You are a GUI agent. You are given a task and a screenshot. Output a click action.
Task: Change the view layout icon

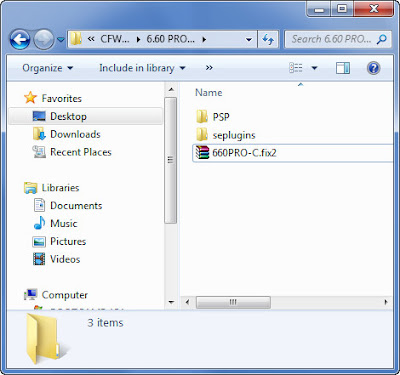296,68
